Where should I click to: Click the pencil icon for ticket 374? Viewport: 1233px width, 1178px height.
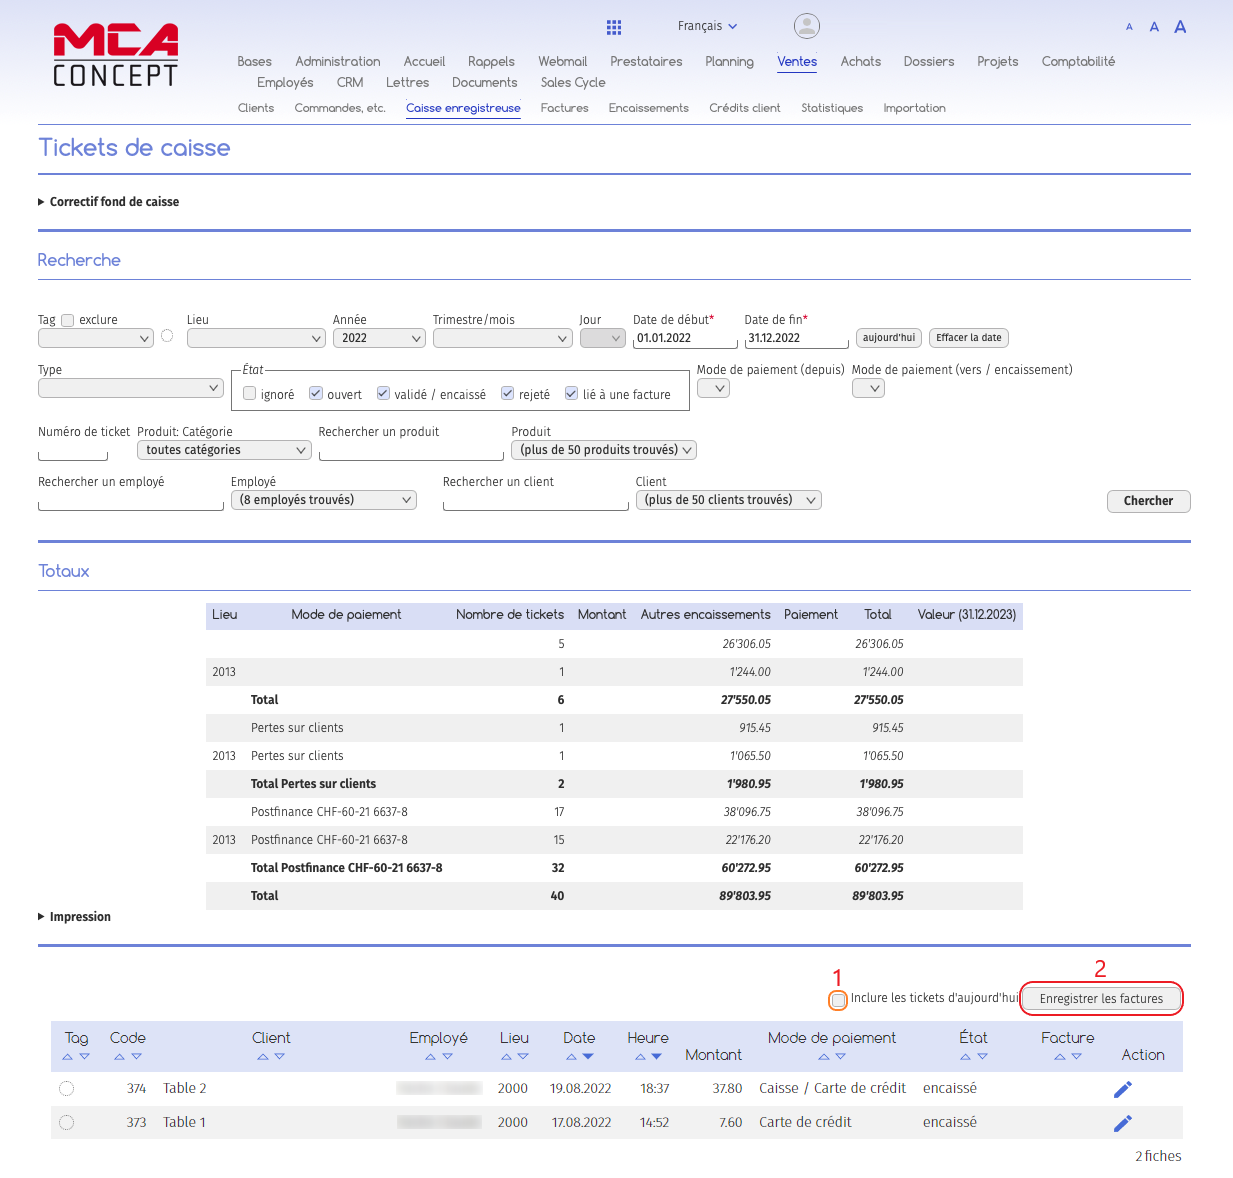pos(1122,1088)
